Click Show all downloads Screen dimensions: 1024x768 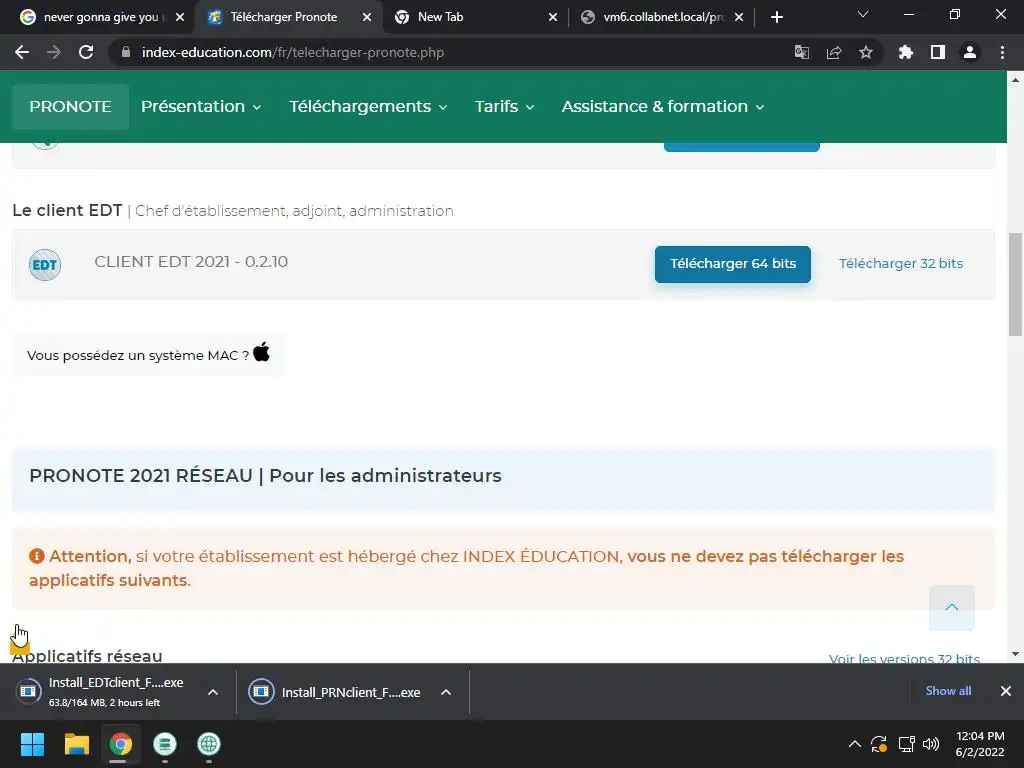coord(948,691)
